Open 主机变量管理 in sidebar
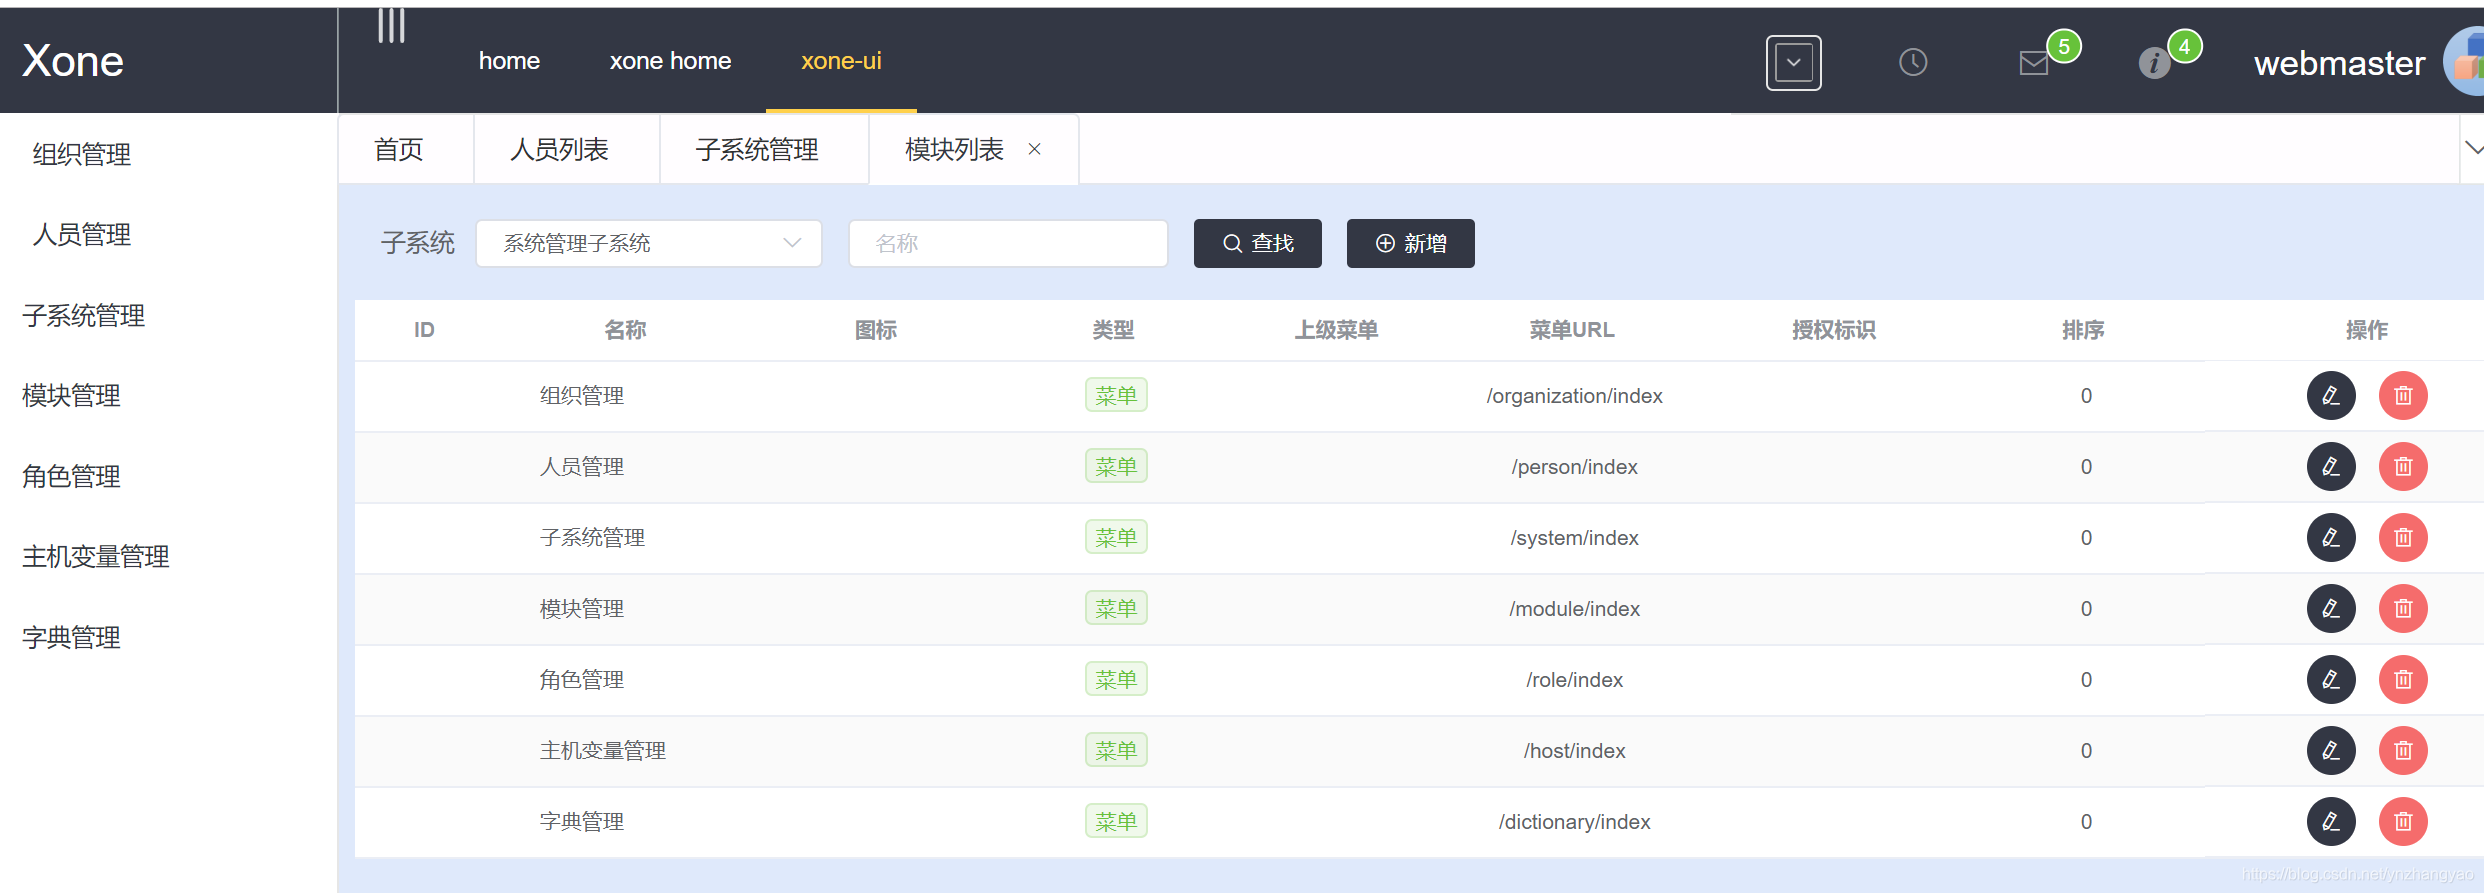2484x893 pixels. tap(96, 556)
